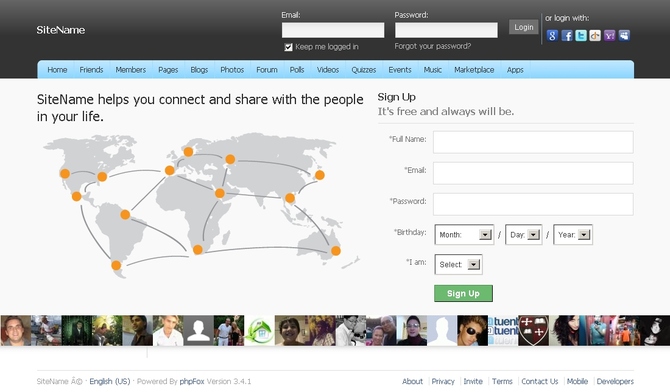The width and height of the screenshot is (670, 392).
Task: Click the green Sign Up button
Action: (463, 293)
